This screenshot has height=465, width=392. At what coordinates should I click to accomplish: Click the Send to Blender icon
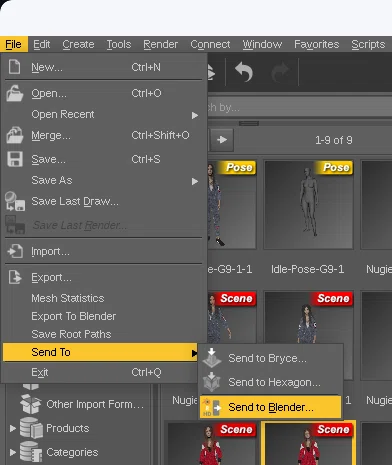[x=212, y=407]
